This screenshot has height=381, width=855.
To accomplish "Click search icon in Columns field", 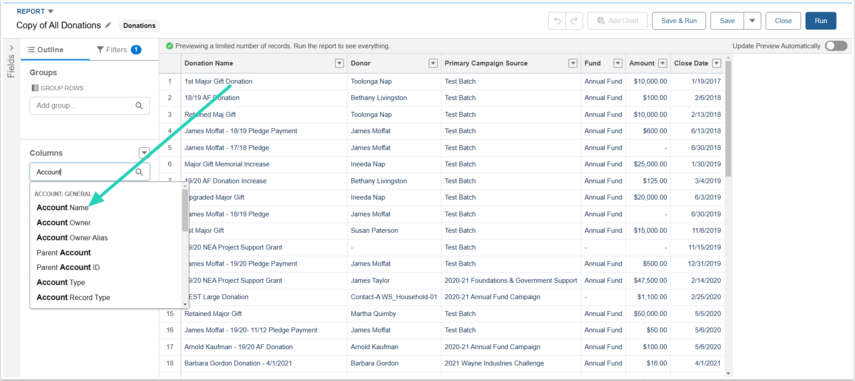I will click(x=139, y=172).
